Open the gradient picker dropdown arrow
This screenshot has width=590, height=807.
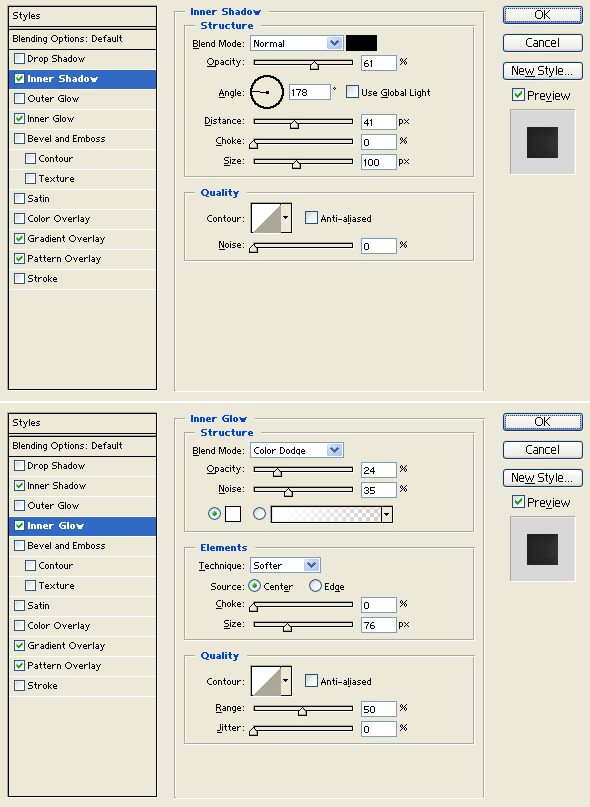(x=387, y=514)
